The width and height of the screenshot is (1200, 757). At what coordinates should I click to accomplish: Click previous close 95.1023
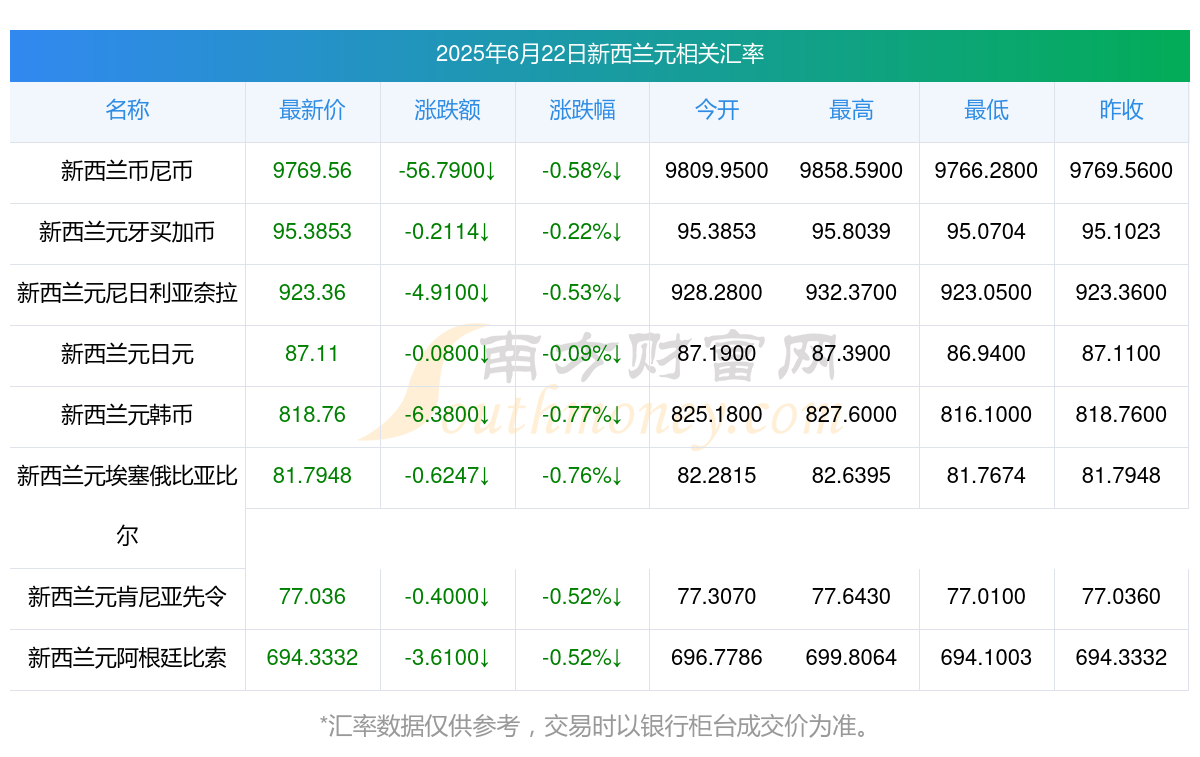1121,232
